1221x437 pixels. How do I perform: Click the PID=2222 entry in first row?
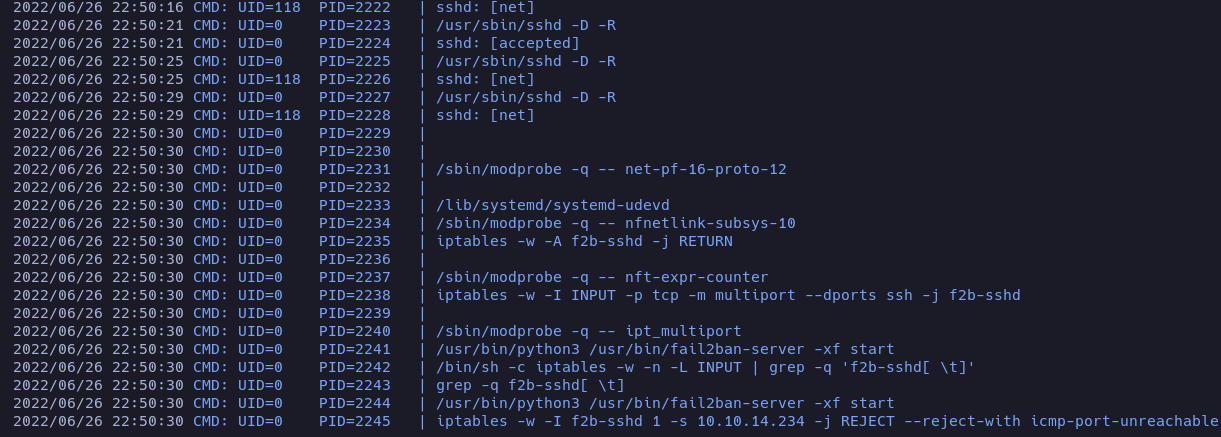coord(355,7)
